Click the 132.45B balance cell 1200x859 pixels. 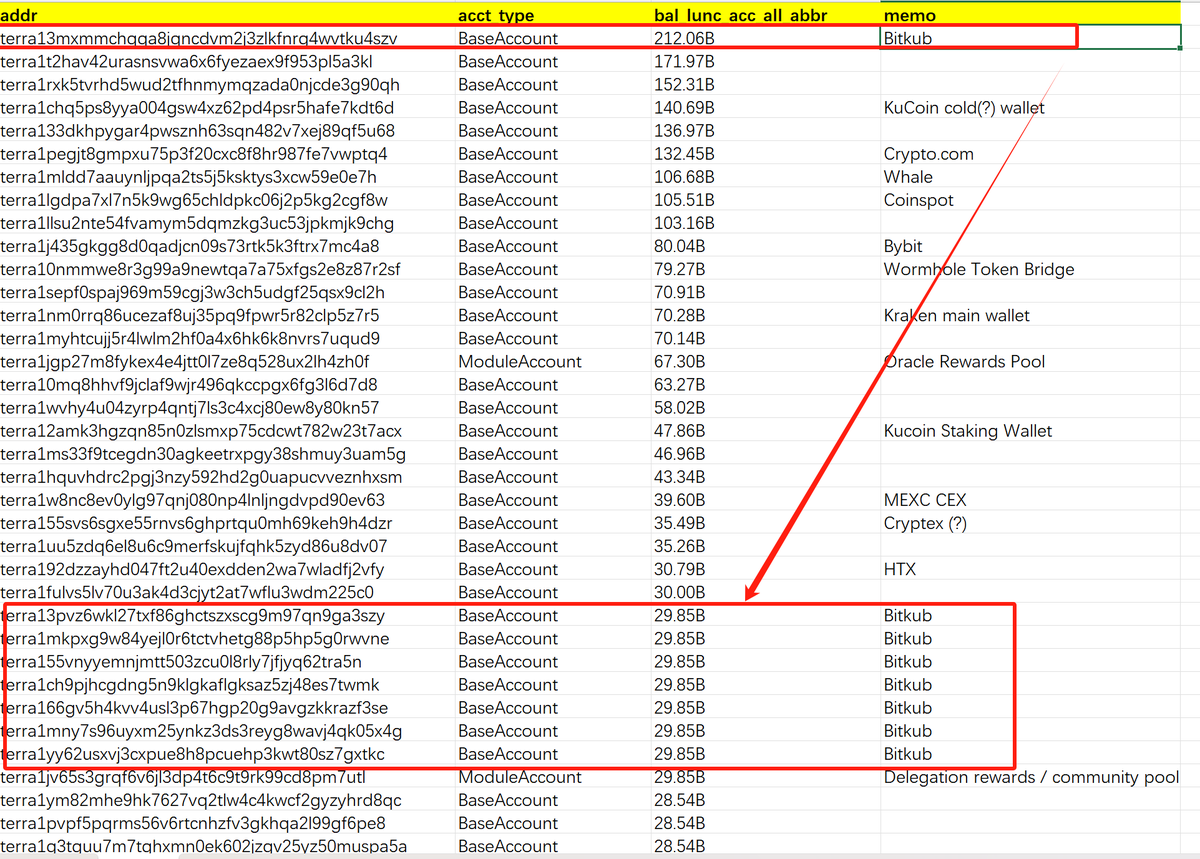[x=765, y=153]
